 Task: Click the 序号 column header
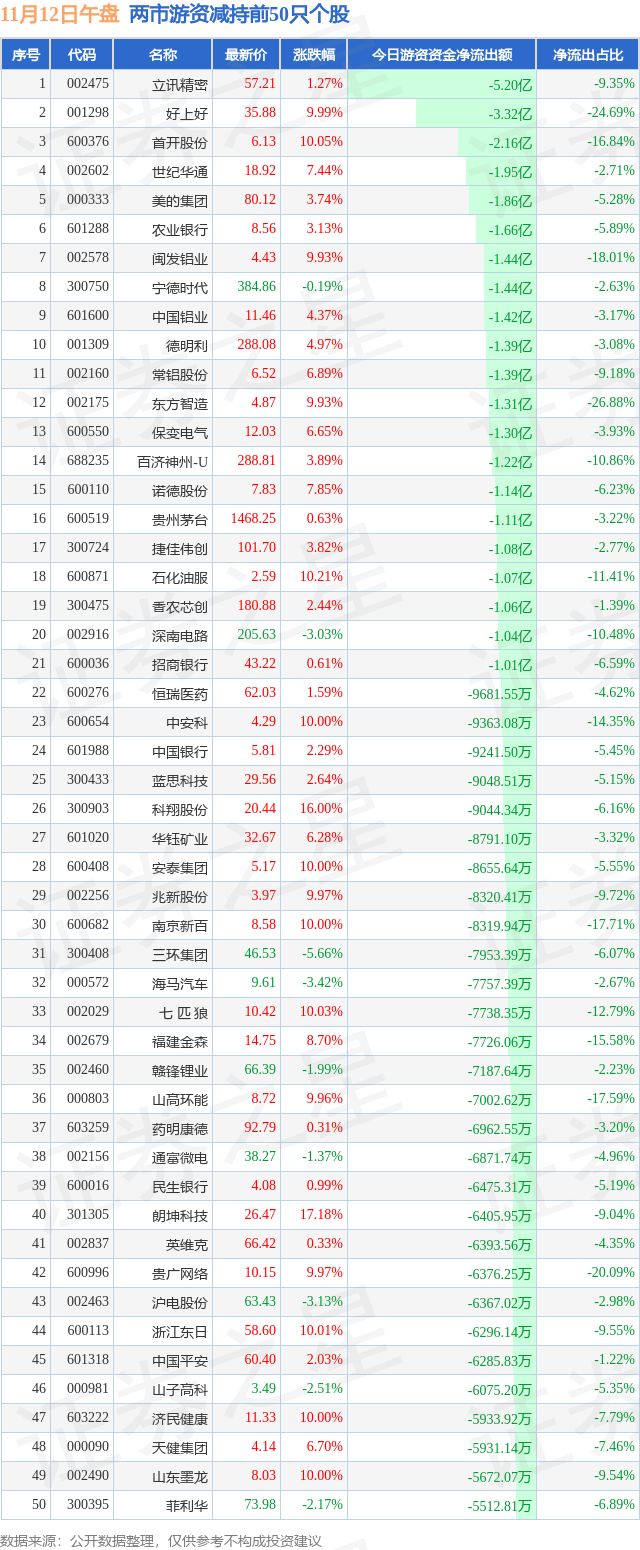click(x=25, y=55)
